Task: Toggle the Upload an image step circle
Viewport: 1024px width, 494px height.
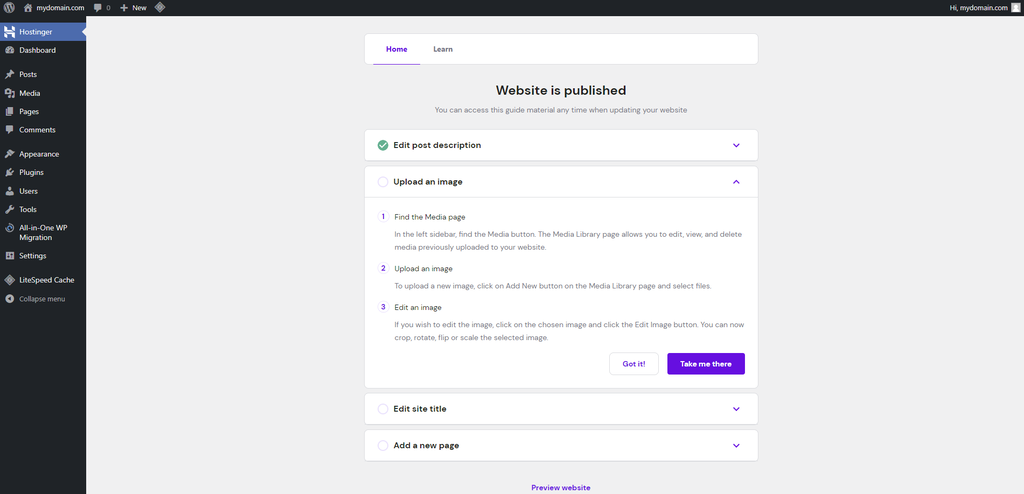Action: (383, 182)
